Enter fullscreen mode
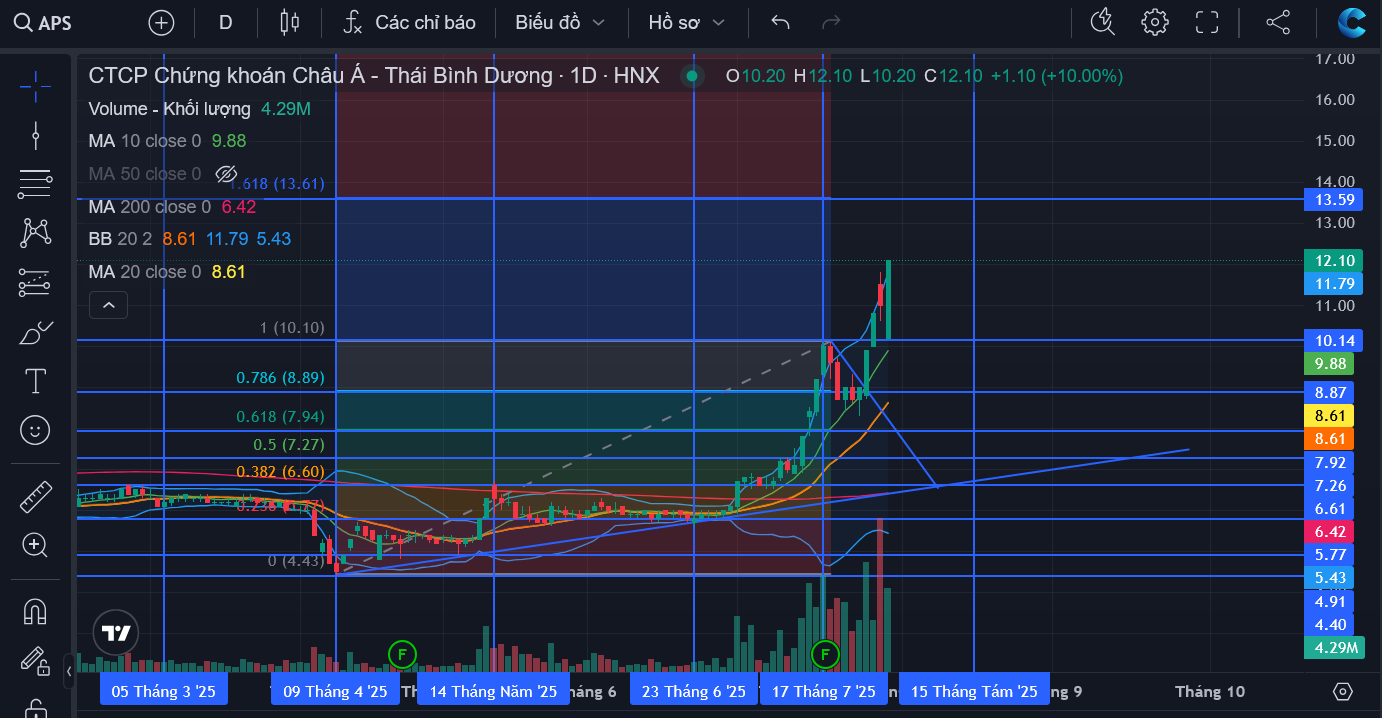 (x=1207, y=22)
